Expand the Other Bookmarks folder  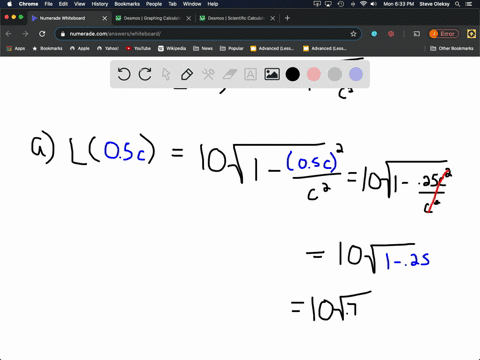point(452,48)
